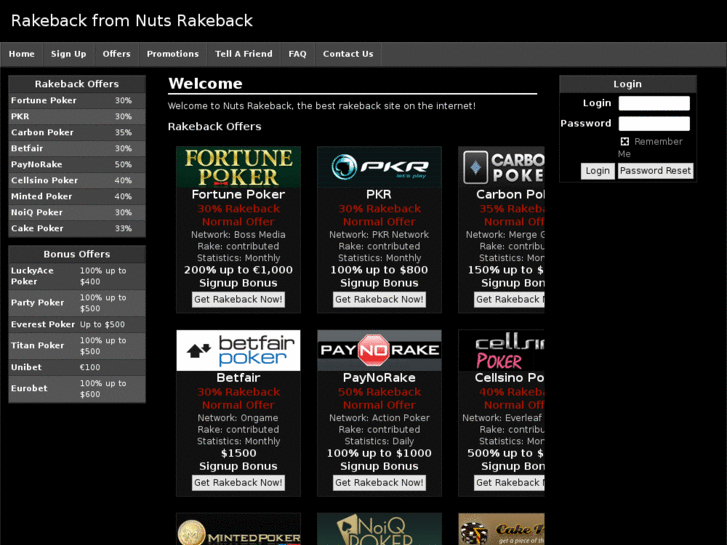
Task: Click the 'Rakeback from Nuts Rakeback' site title
Action: (132, 21)
